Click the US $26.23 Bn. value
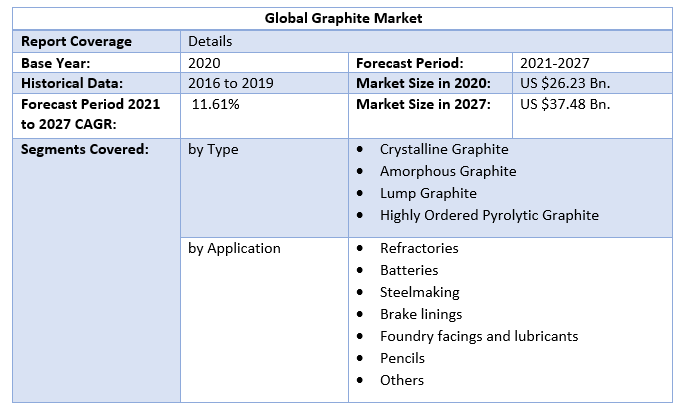687x410 pixels. 565,83
